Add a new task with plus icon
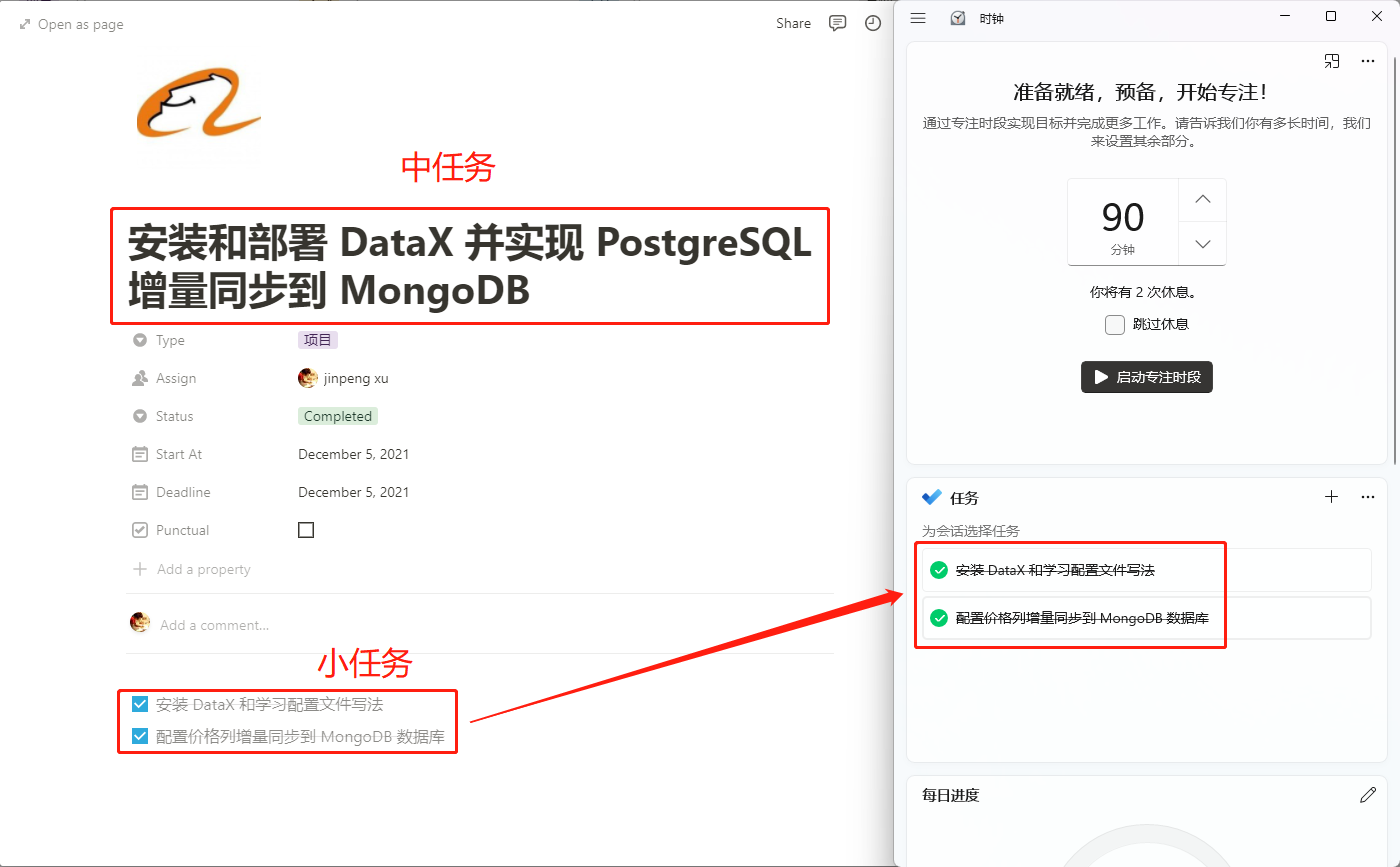1400x867 pixels. pos(1331,497)
